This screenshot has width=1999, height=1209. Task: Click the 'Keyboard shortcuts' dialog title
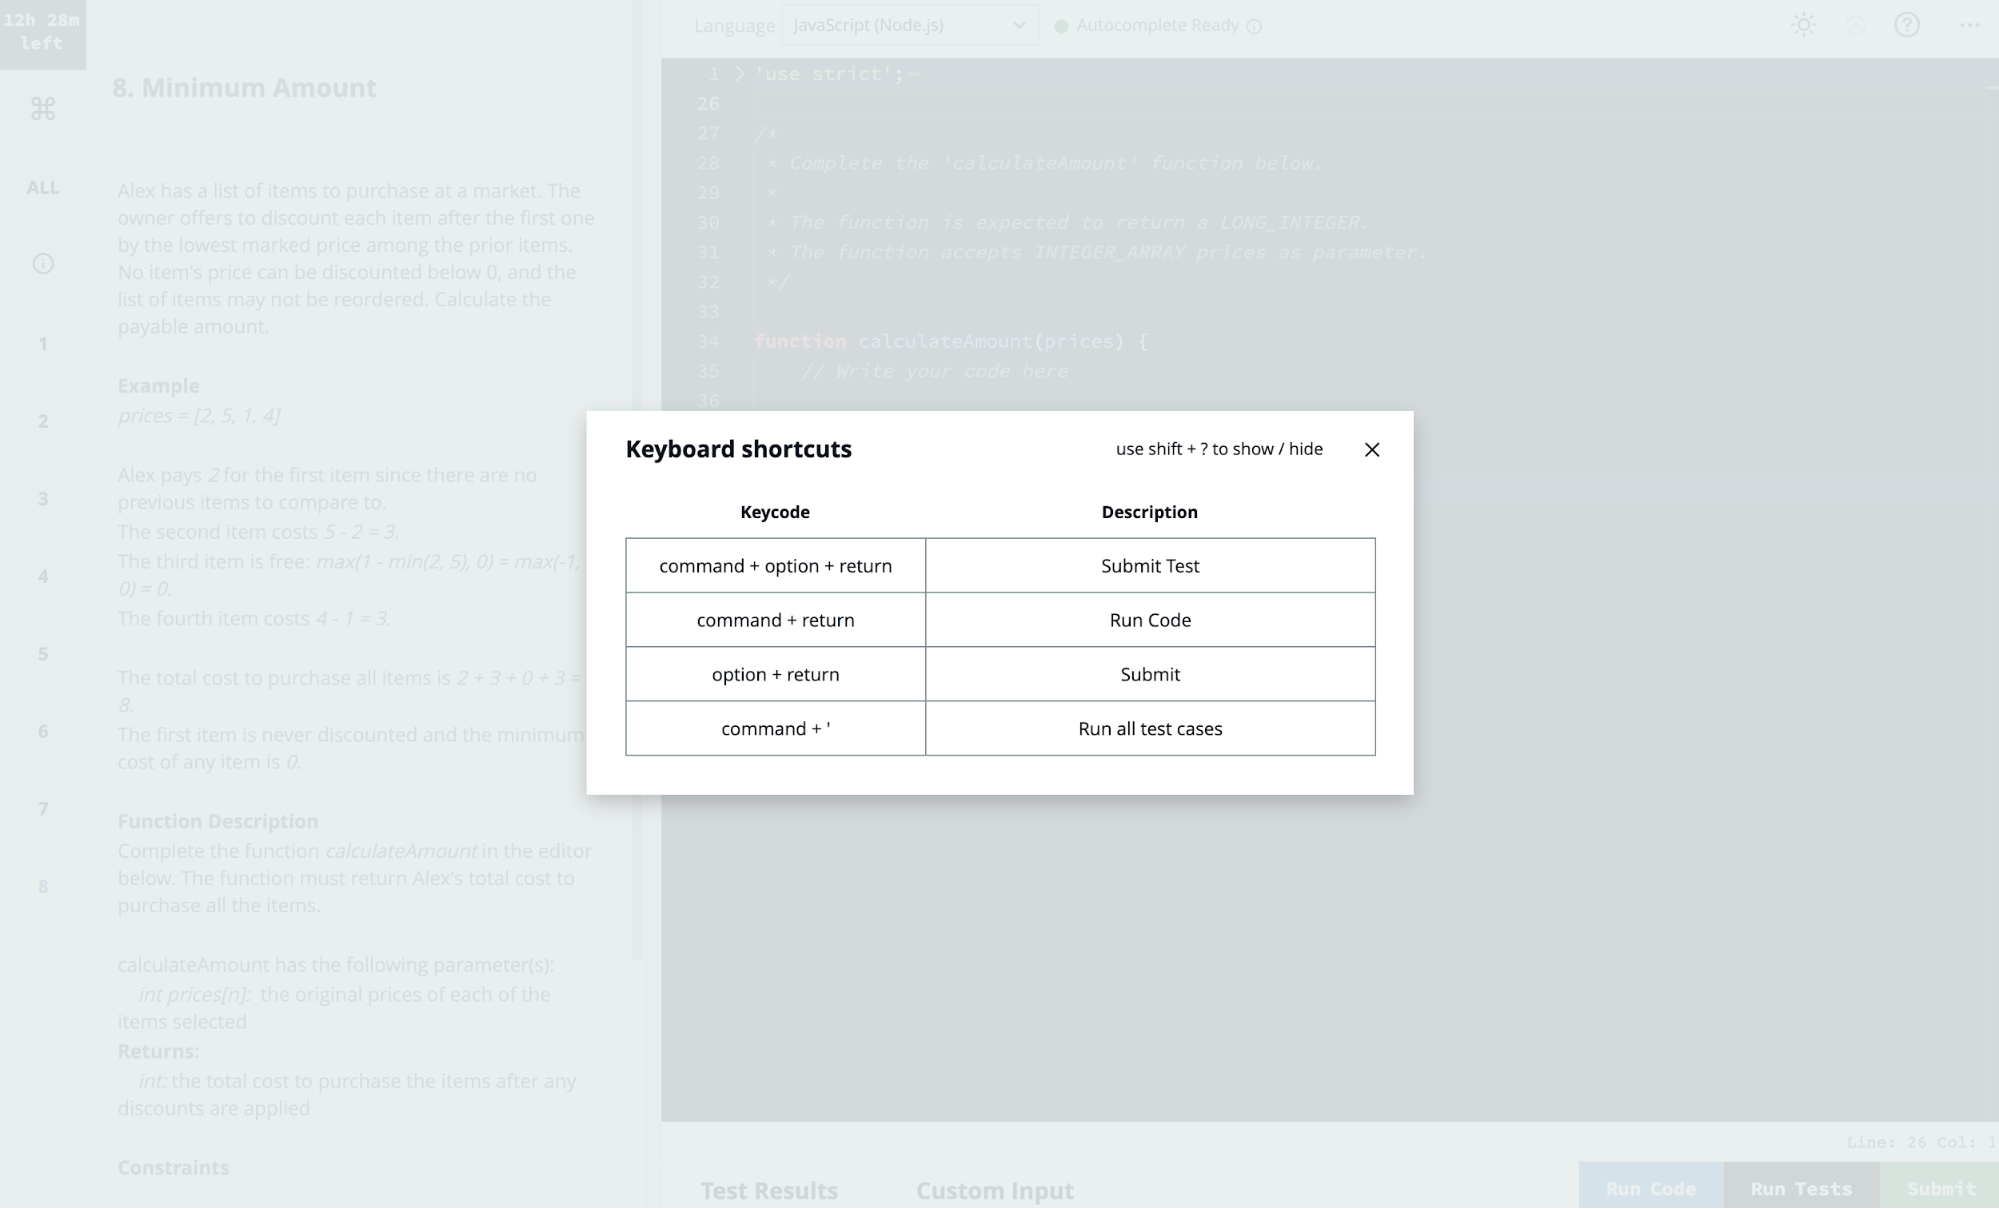[738, 449]
